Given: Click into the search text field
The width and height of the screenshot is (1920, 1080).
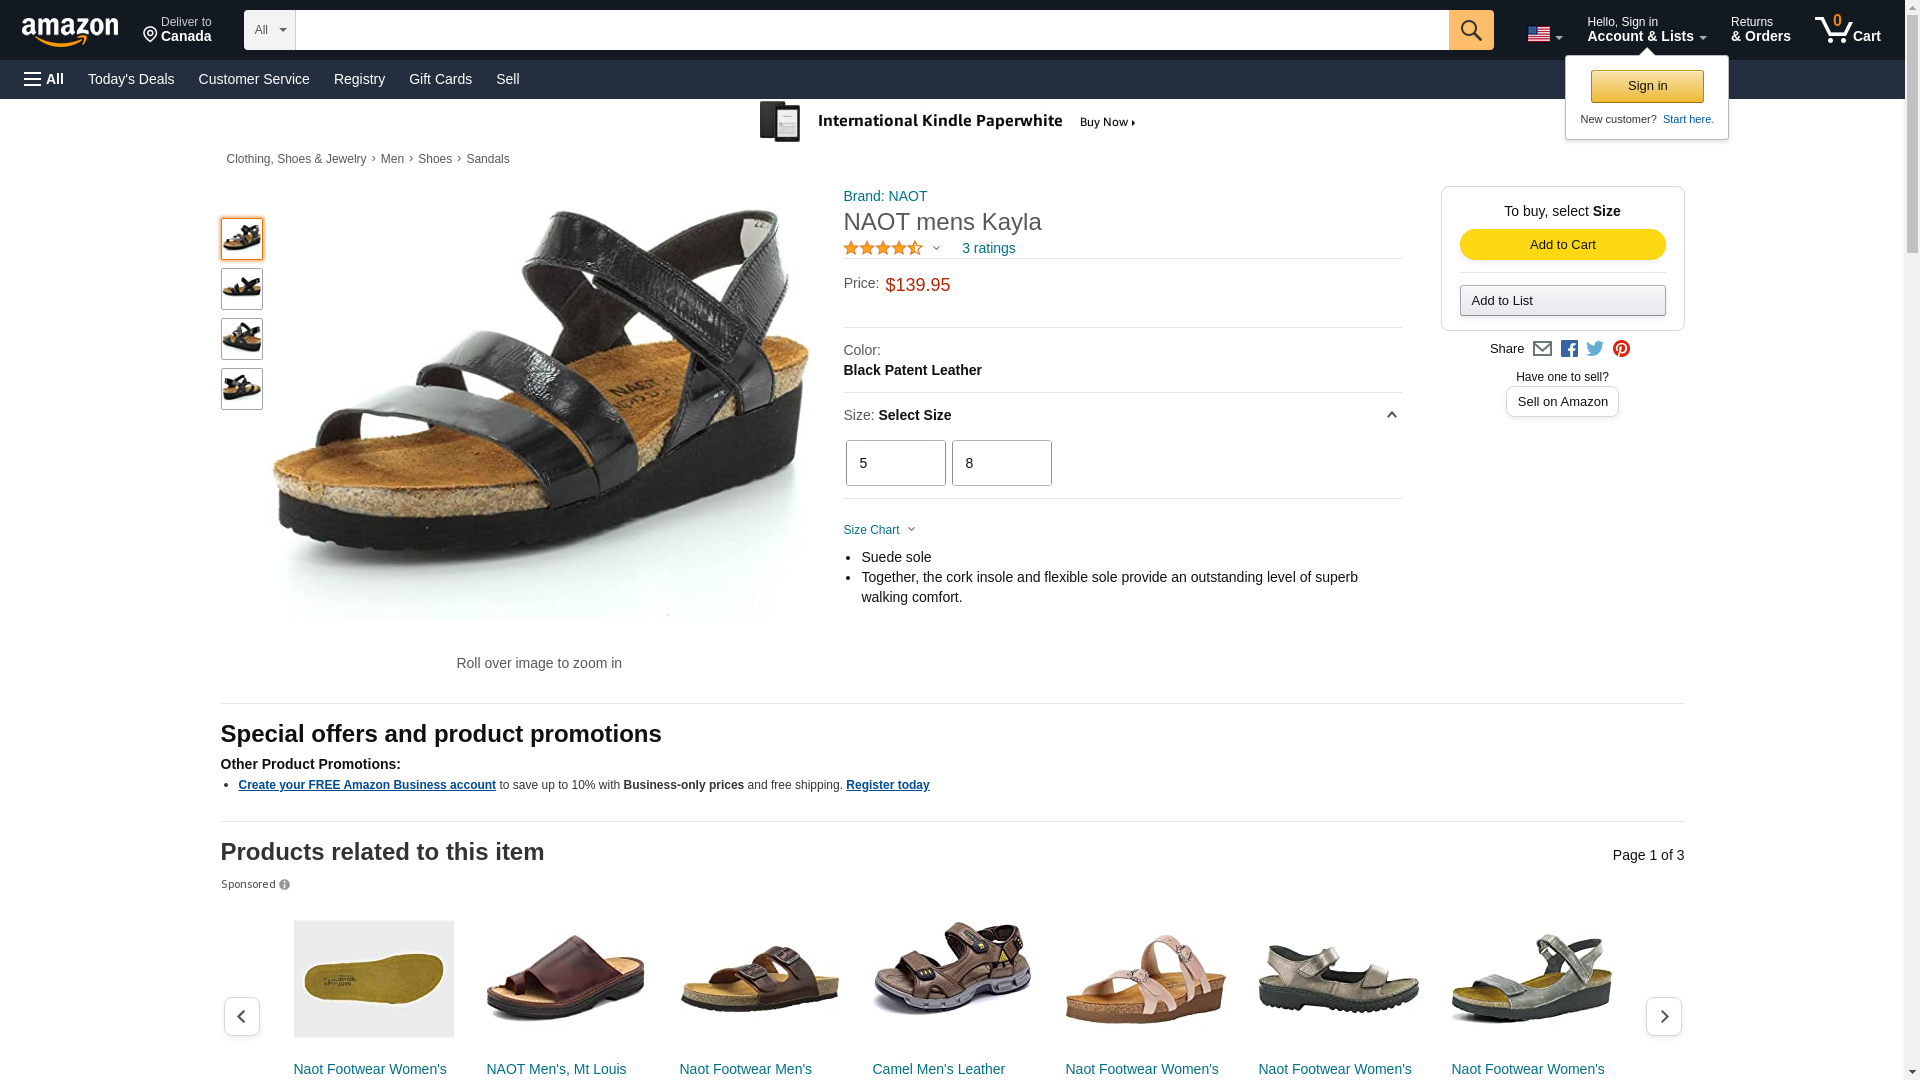Looking at the screenshot, I should (x=870, y=30).
